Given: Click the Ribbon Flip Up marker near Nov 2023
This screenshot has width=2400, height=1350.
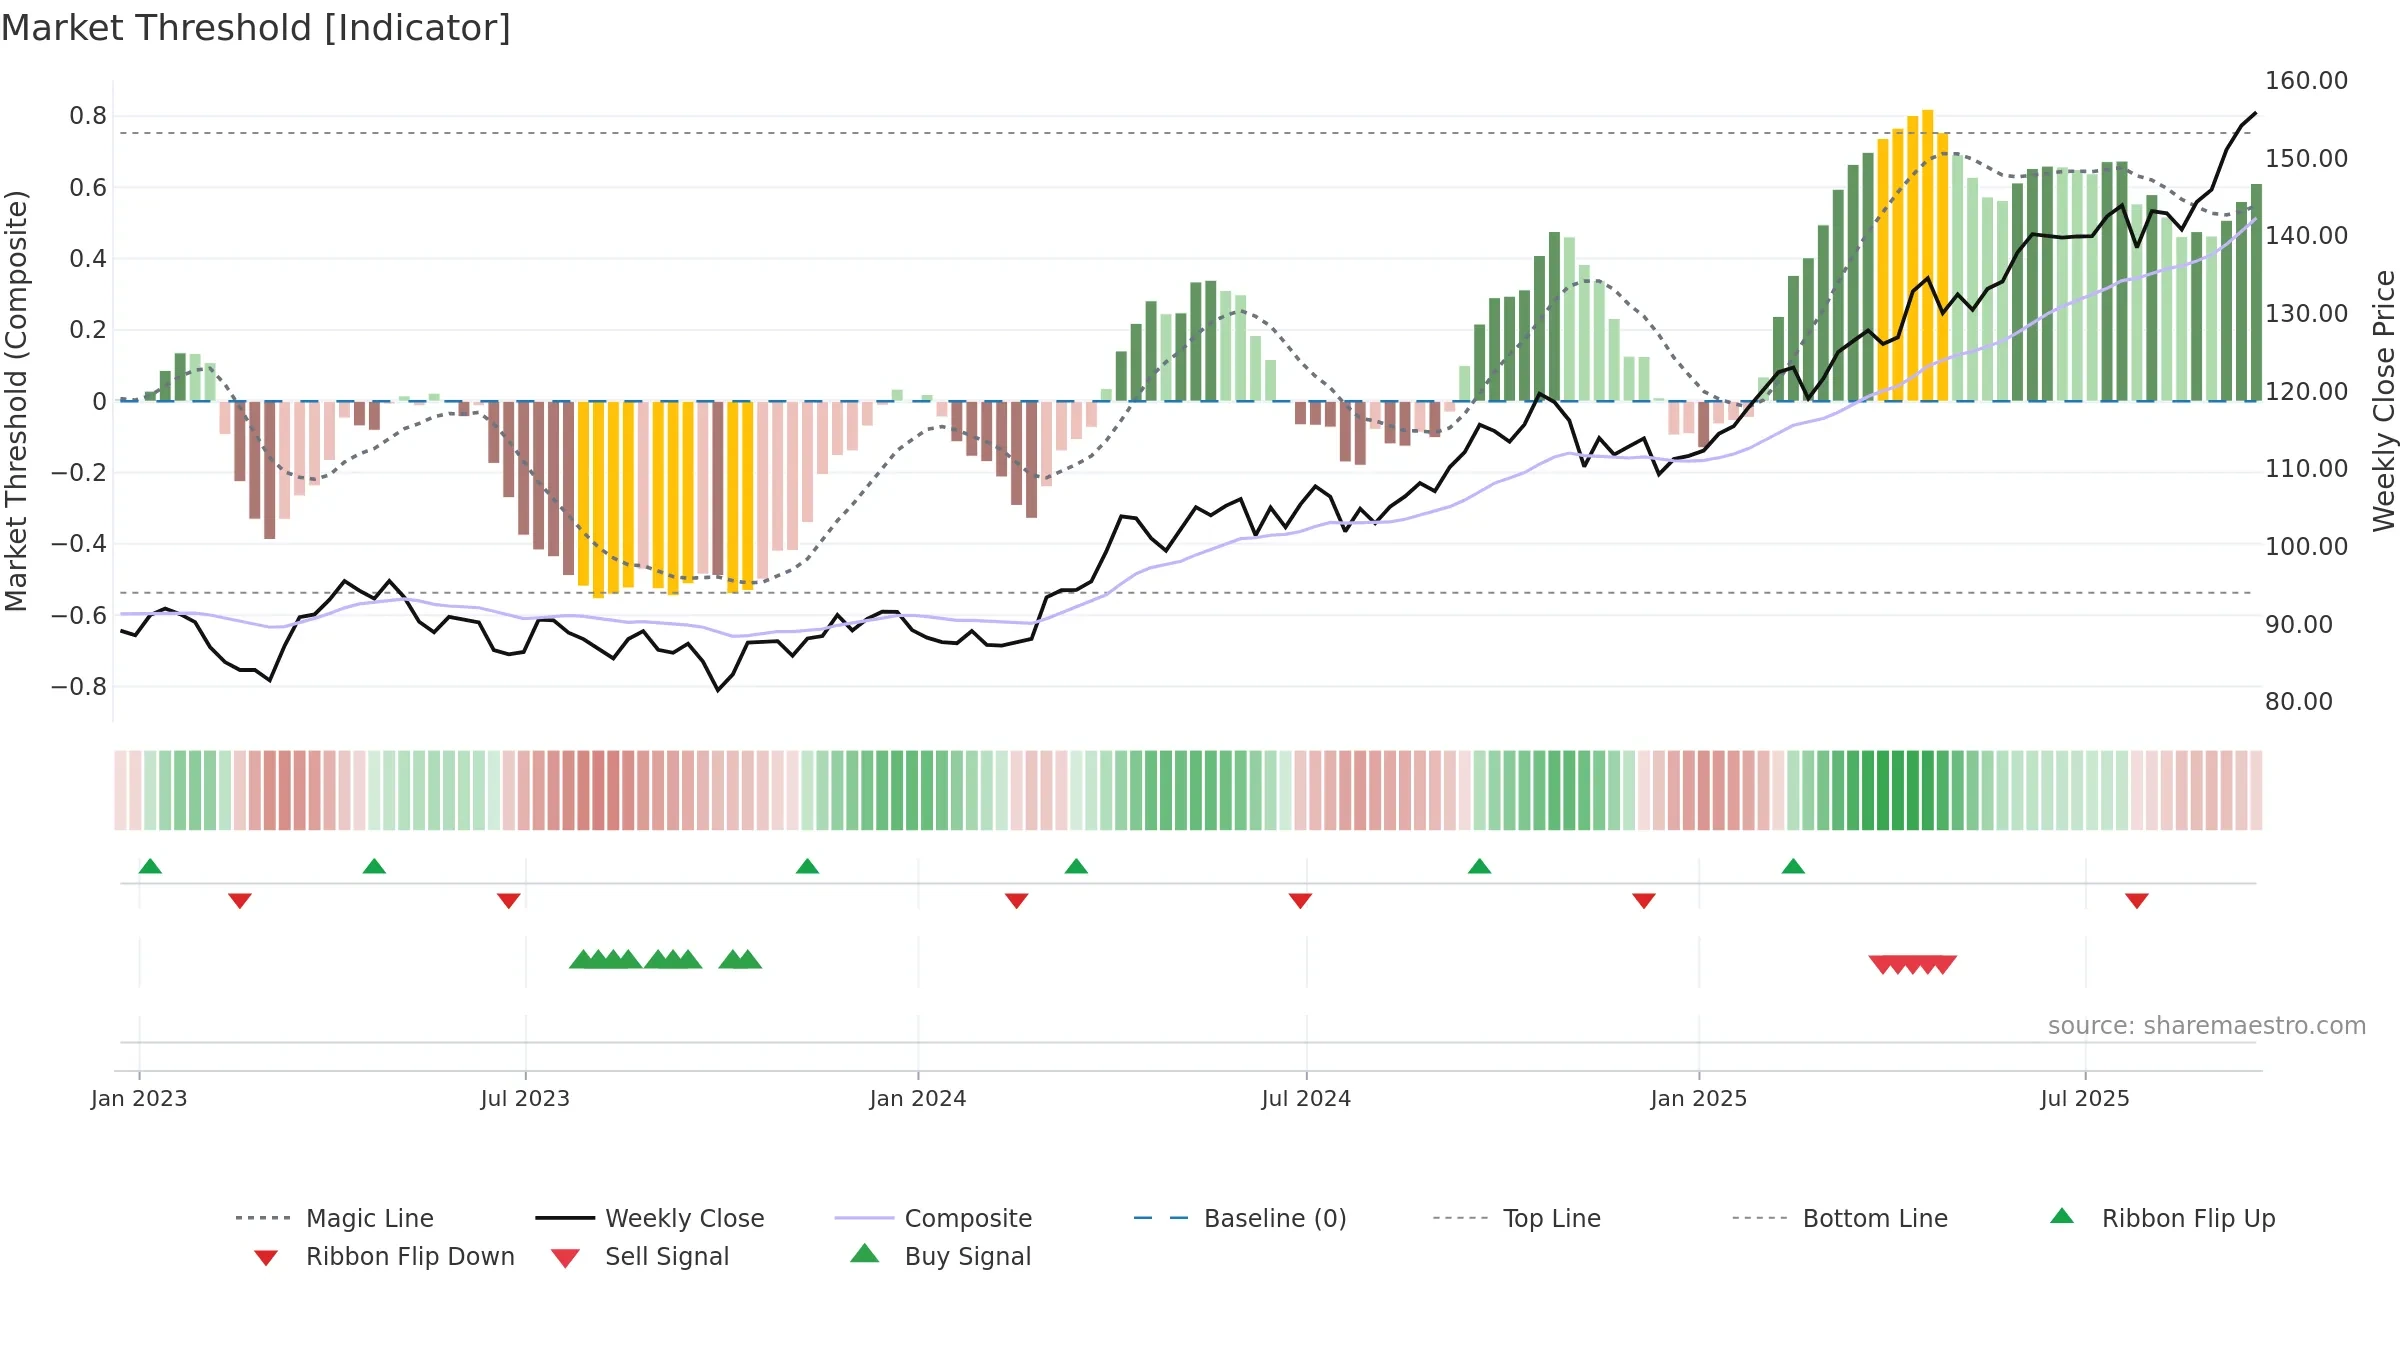Looking at the screenshot, I should click(x=807, y=866).
